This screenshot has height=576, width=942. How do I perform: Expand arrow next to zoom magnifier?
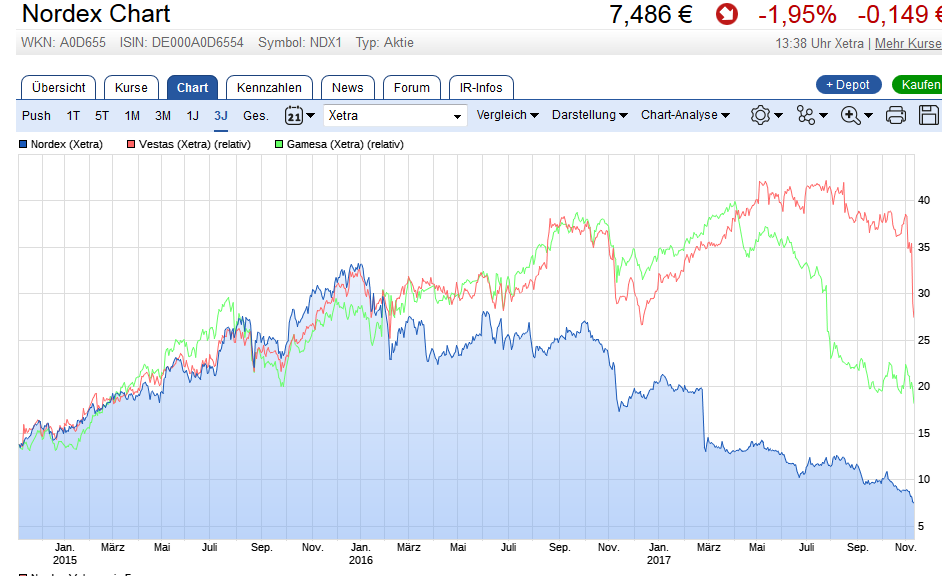tap(868, 115)
